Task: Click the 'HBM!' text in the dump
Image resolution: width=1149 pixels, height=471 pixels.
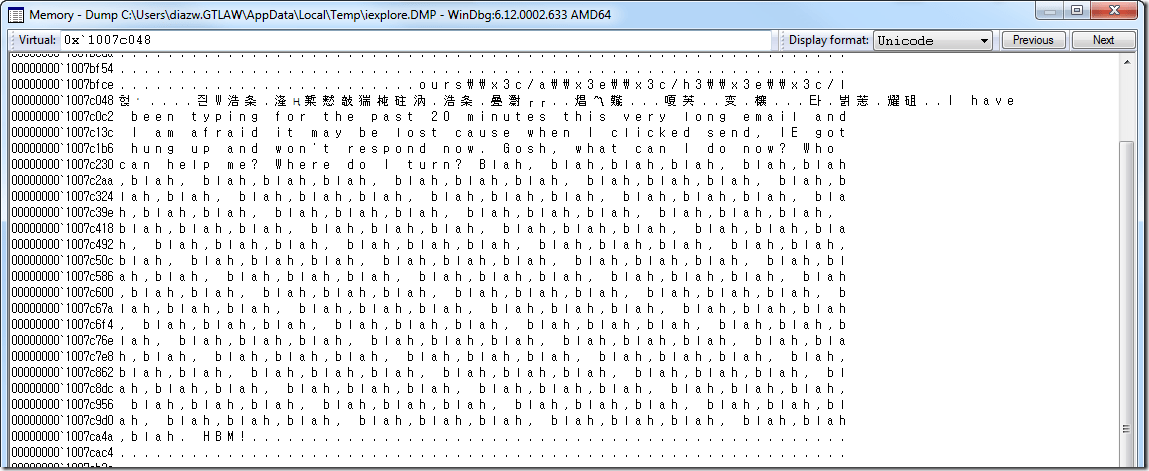Action: tap(225, 437)
